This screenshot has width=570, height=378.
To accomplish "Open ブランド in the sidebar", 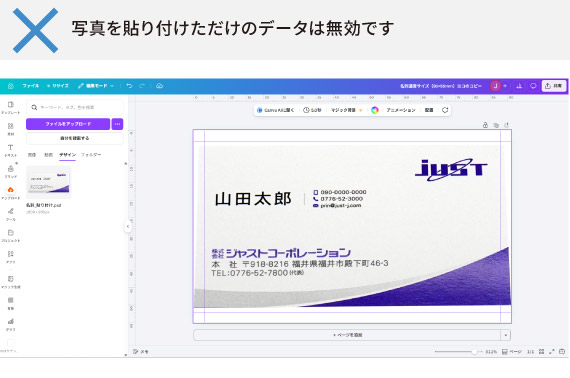I will [11, 172].
